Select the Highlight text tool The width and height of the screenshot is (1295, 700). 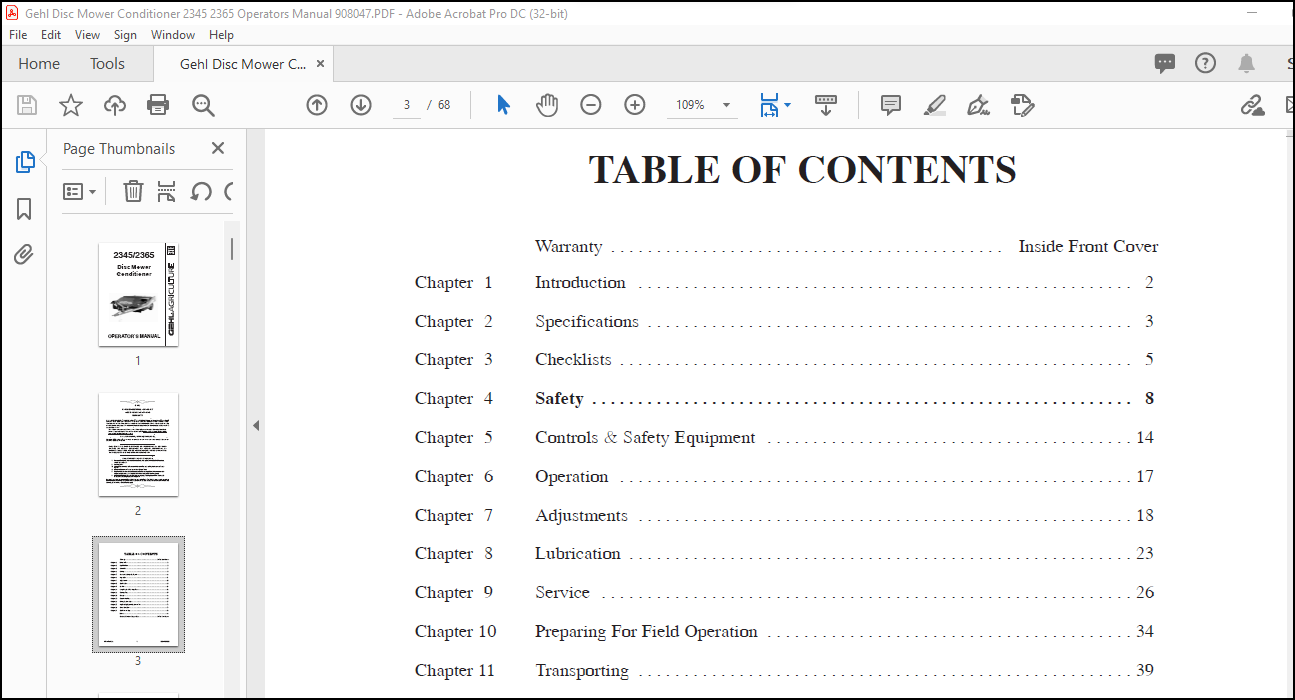[x=935, y=105]
